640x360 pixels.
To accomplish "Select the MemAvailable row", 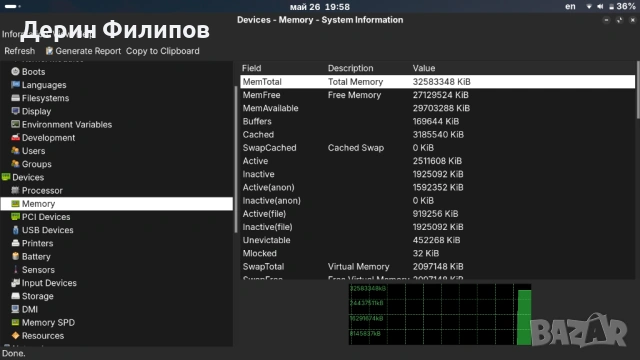I will 438,108.
